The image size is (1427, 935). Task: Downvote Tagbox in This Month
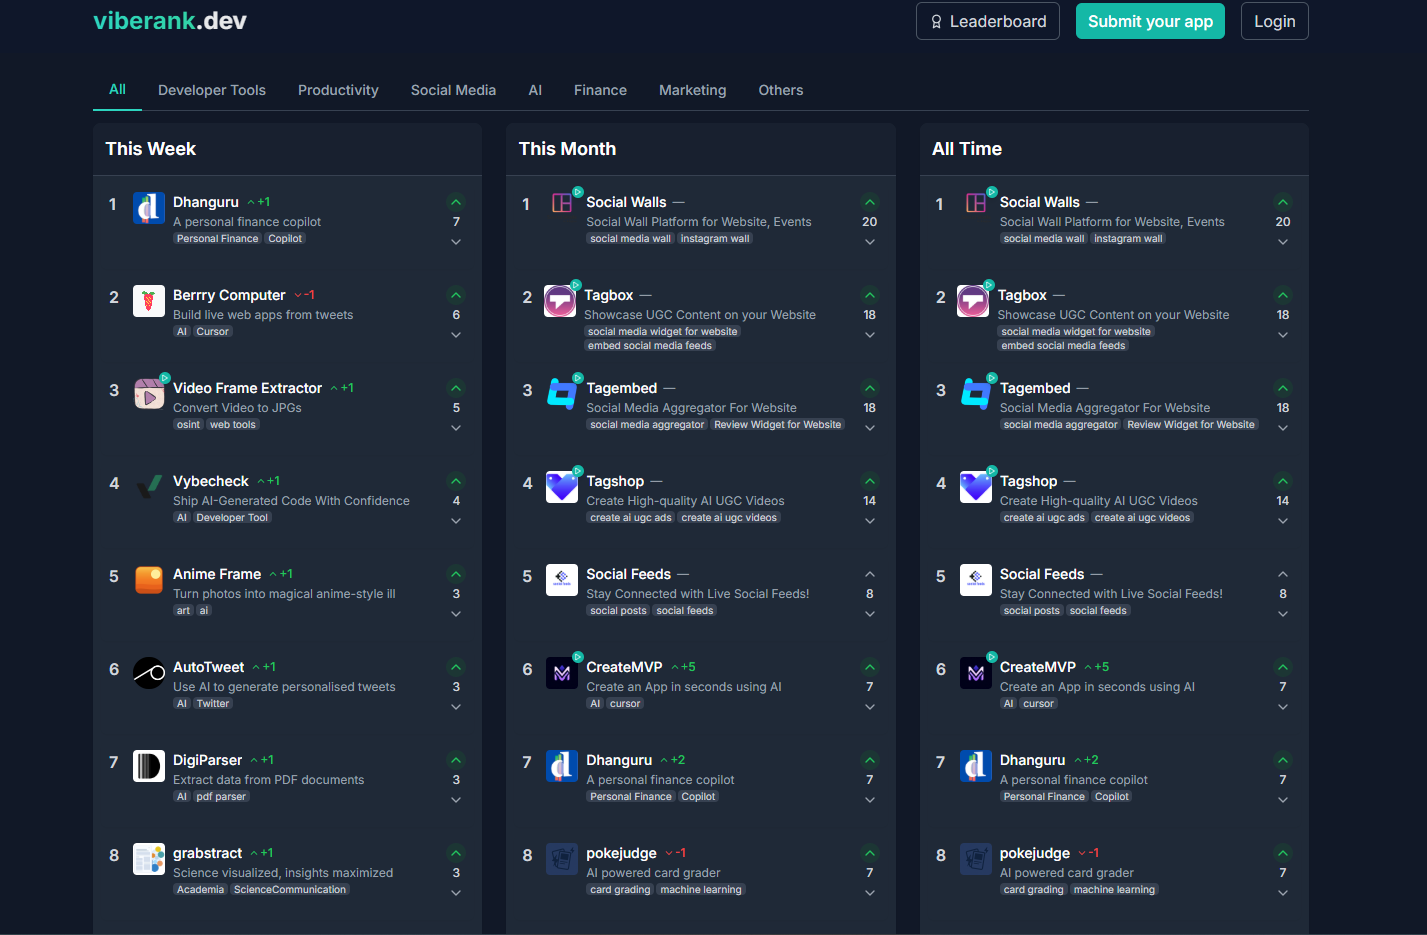870,335
